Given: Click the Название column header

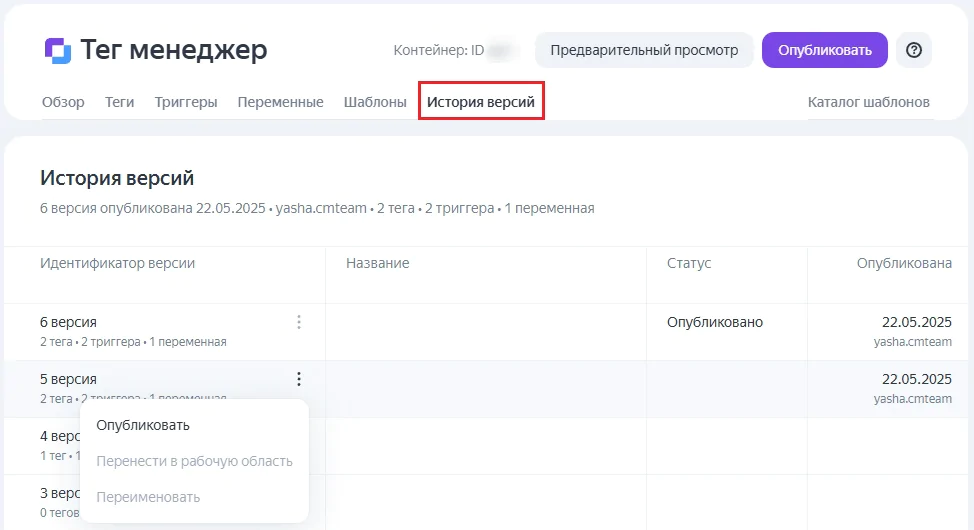Looking at the screenshot, I should (378, 263).
